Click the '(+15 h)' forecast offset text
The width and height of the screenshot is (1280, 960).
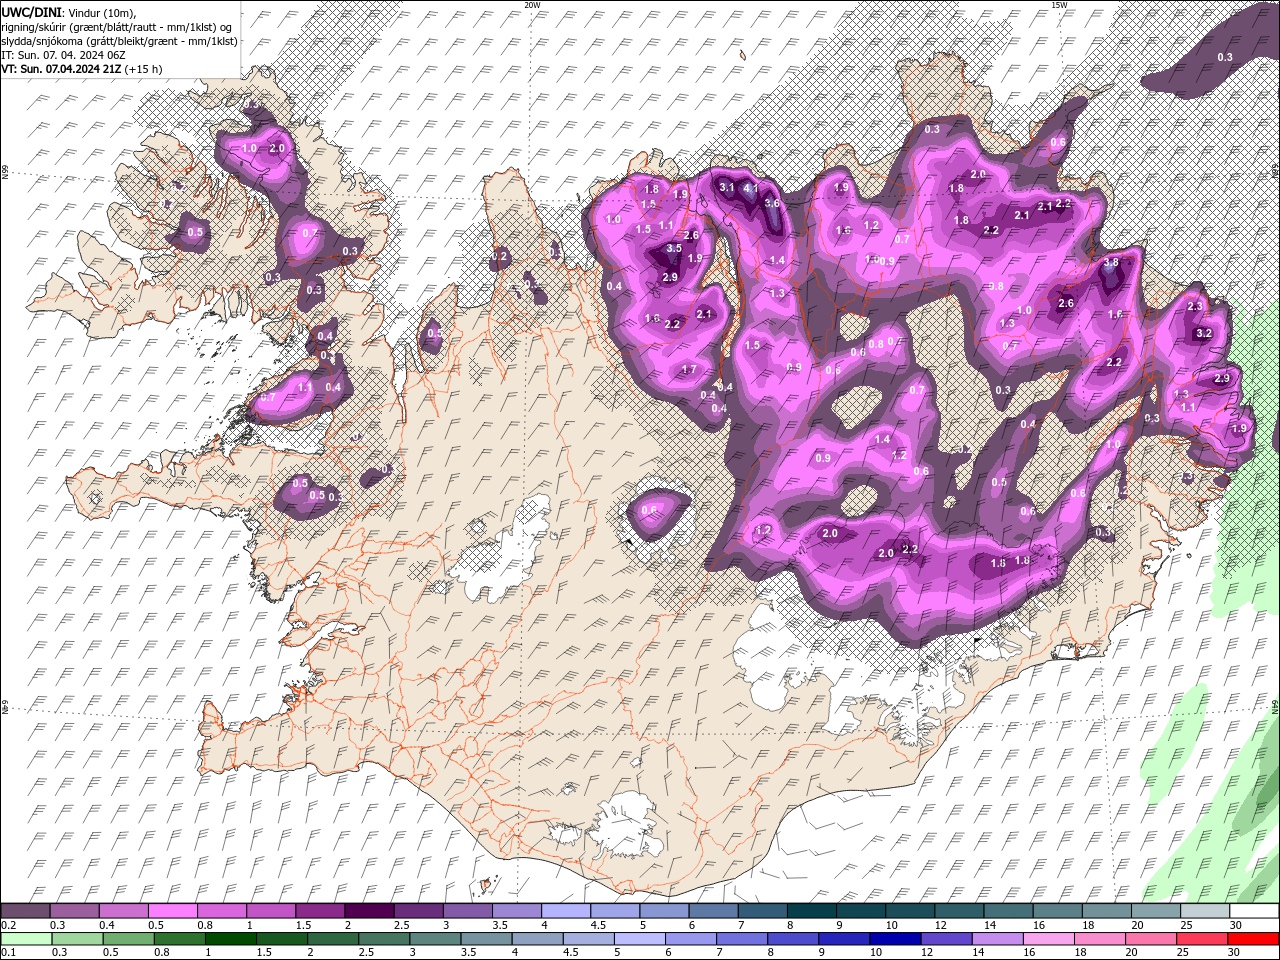click(x=144, y=68)
